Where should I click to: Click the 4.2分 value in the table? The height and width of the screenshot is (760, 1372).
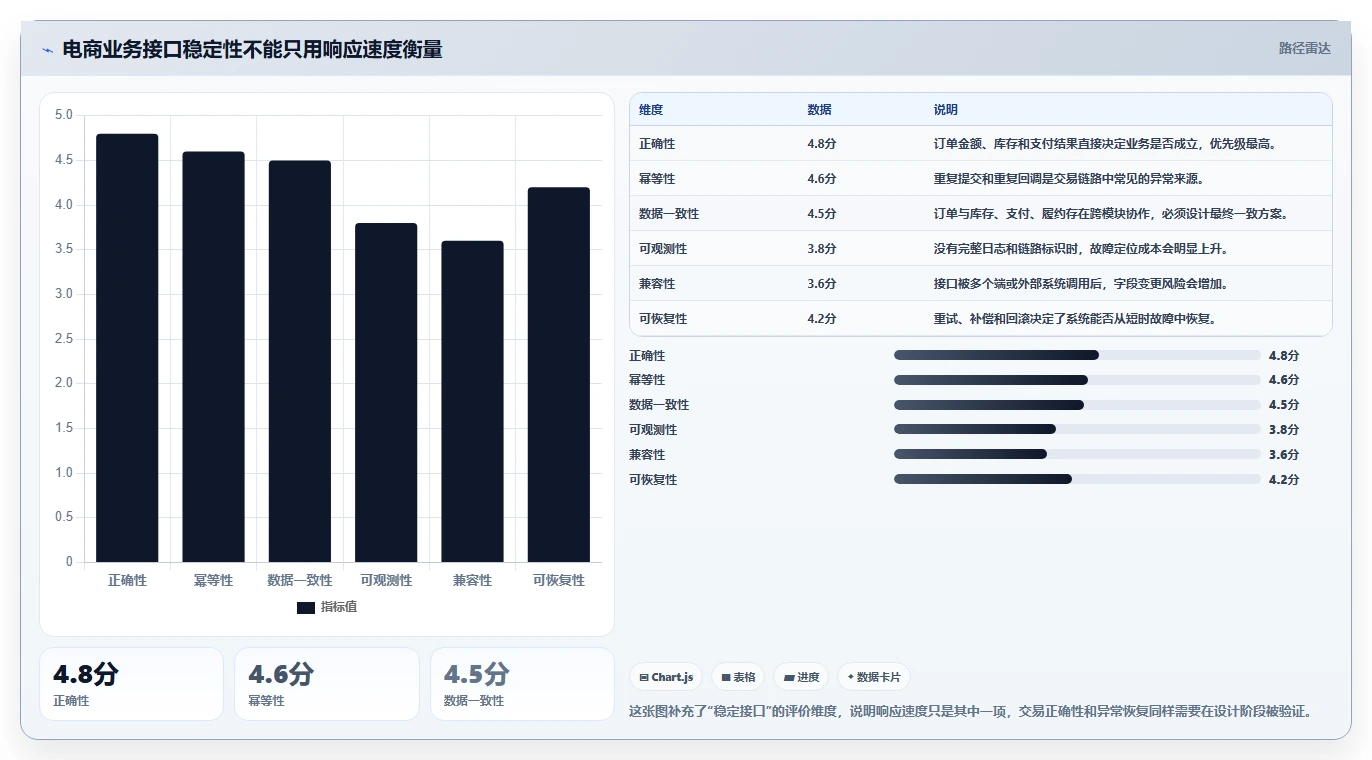[x=822, y=319]
